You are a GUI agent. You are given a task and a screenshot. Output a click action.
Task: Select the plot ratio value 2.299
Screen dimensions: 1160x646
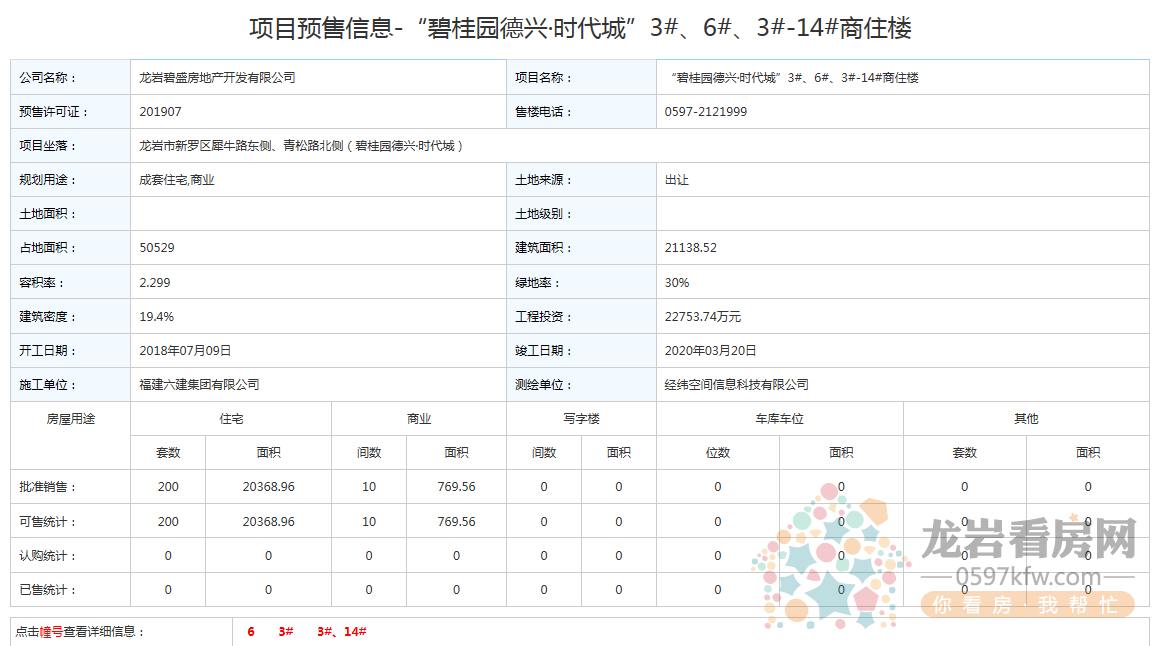(155, 283)
